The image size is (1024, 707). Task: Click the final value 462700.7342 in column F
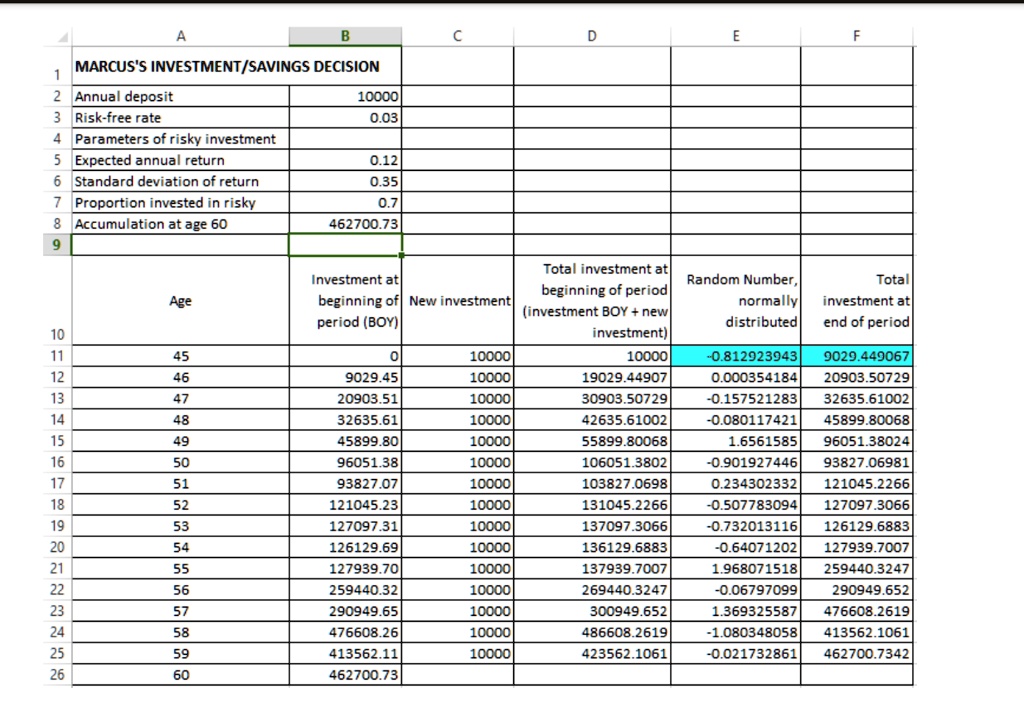tap(857, 653)
